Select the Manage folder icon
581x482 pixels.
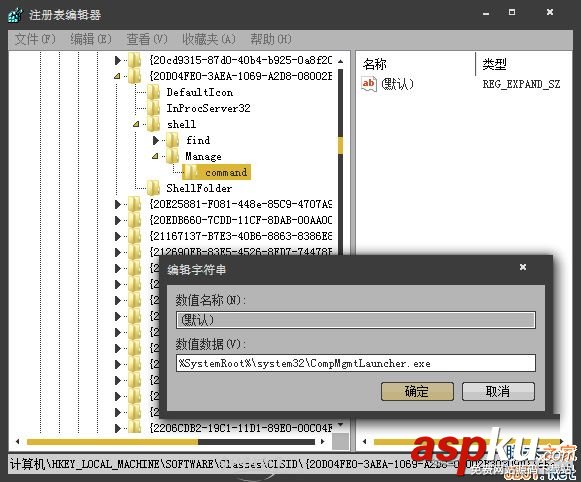(173, 156)
